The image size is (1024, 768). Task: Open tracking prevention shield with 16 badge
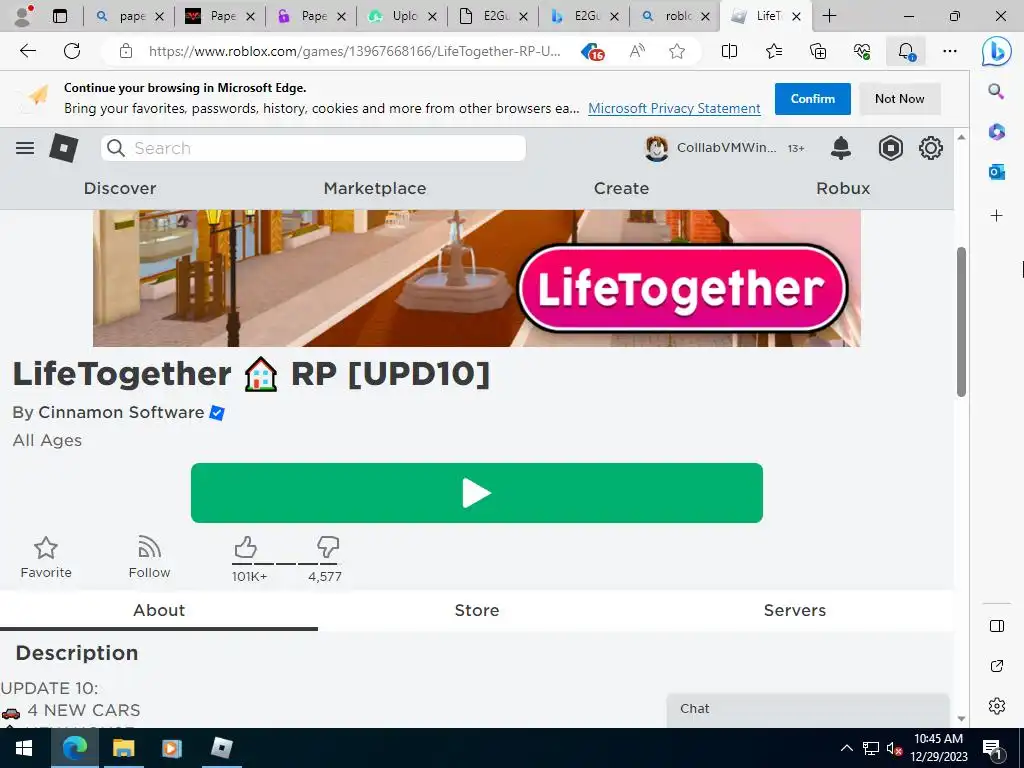(592, 52)
